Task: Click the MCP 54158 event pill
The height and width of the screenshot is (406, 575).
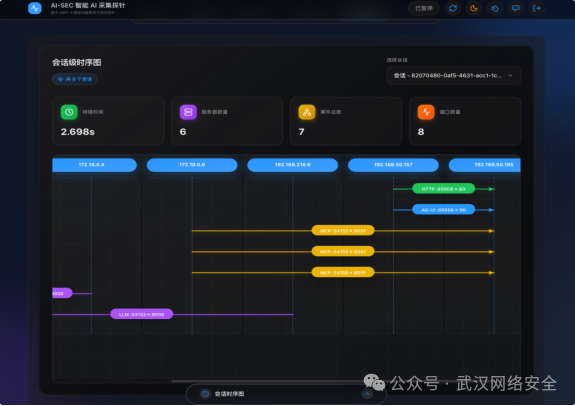Action: 343,273
